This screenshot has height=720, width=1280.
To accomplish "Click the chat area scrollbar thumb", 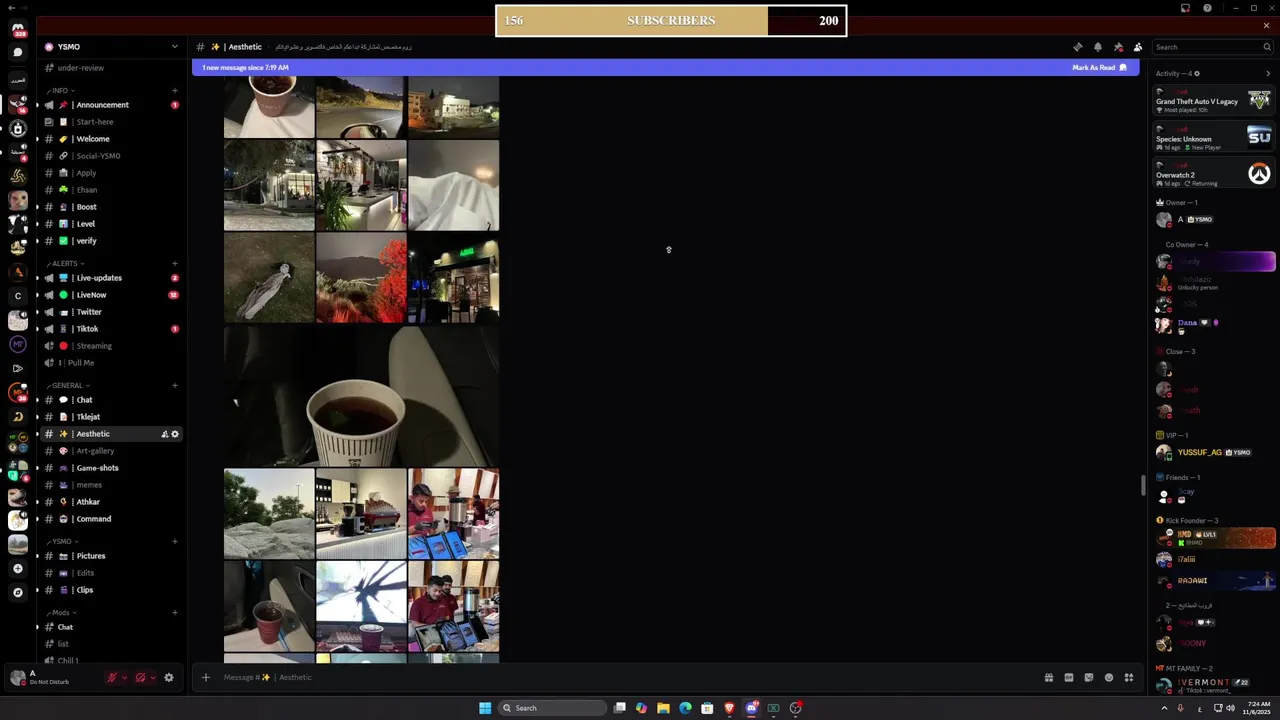I will pos(1144,485).
